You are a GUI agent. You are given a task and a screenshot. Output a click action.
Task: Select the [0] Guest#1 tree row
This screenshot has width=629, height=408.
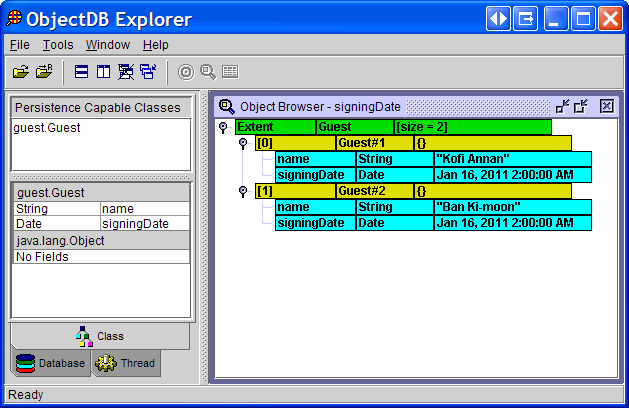coord(413,143)
